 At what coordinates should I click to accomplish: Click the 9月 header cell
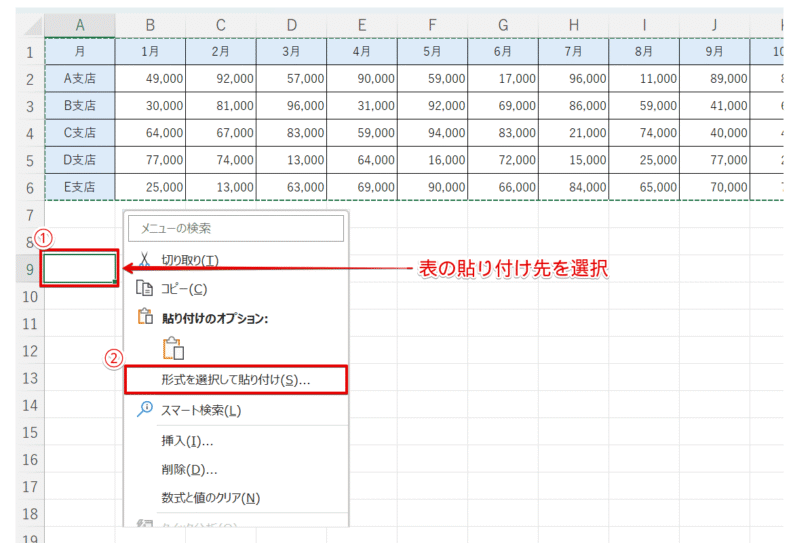[715, 52]
